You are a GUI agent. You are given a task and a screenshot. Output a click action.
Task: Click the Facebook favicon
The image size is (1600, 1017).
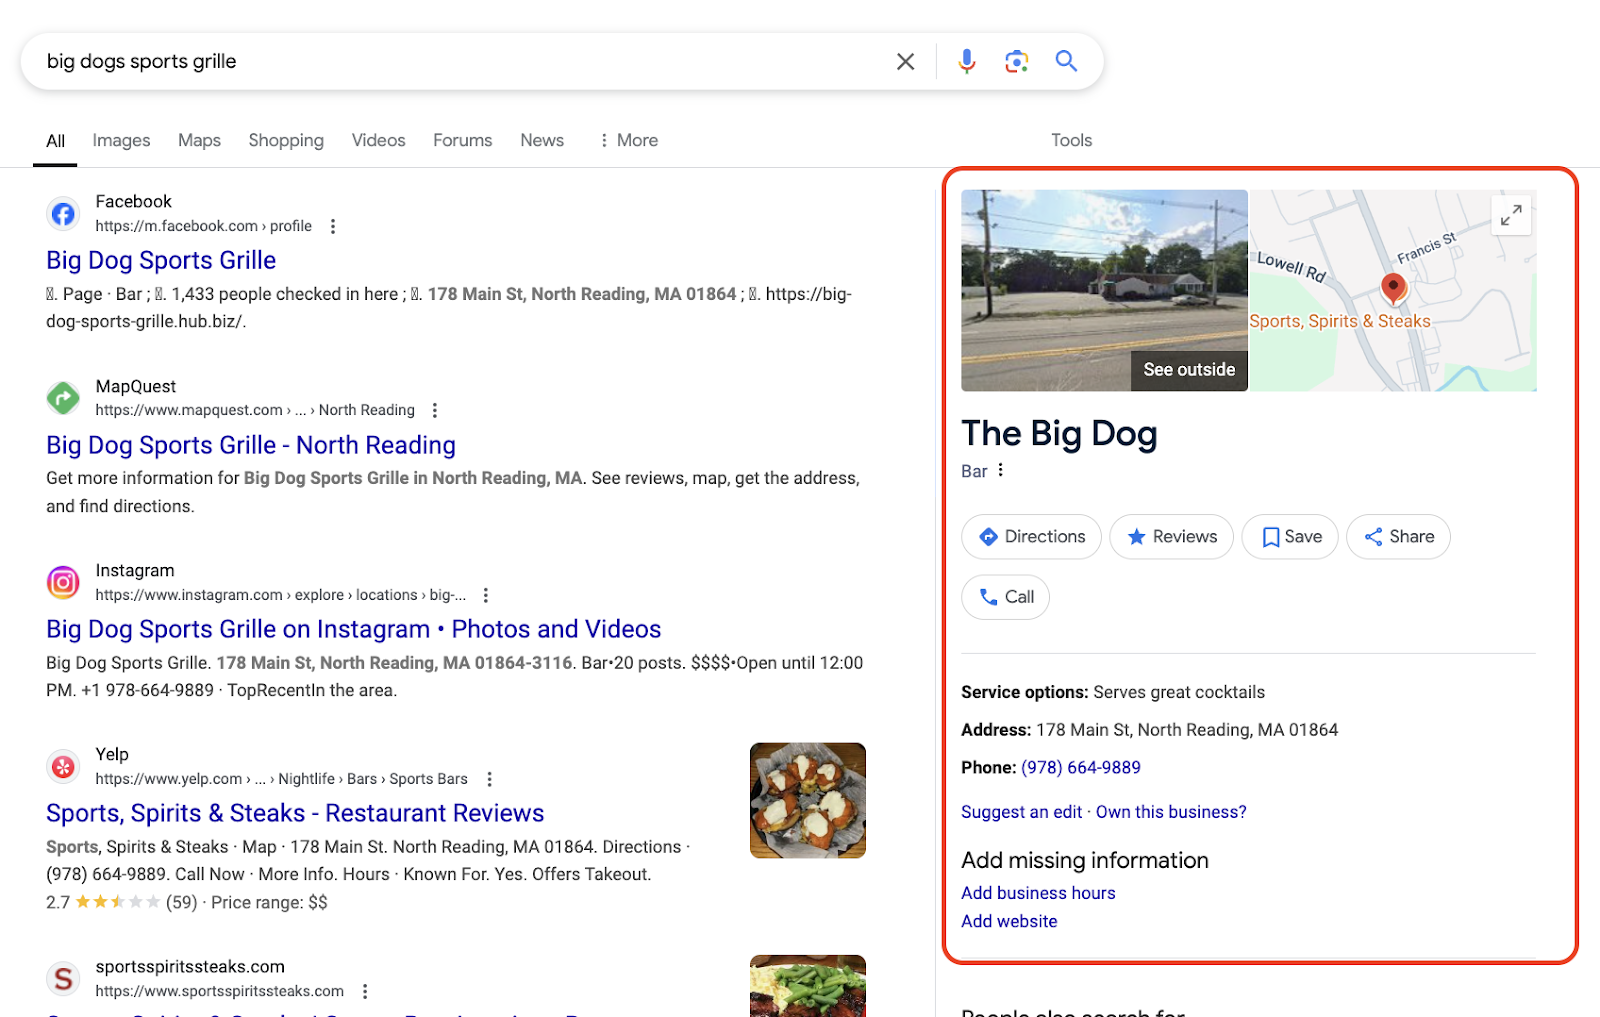(63, 214)
